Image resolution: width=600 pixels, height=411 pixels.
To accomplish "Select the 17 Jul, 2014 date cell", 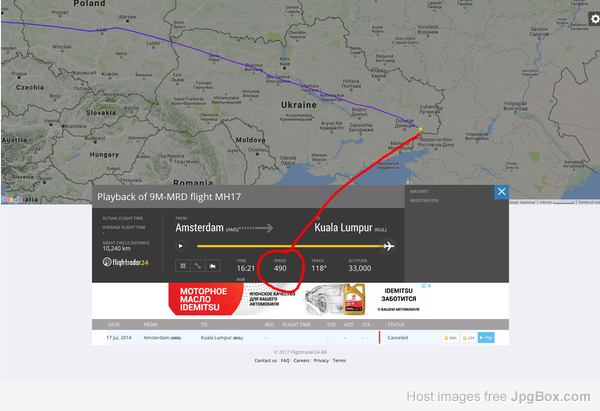I will point(119,338).
